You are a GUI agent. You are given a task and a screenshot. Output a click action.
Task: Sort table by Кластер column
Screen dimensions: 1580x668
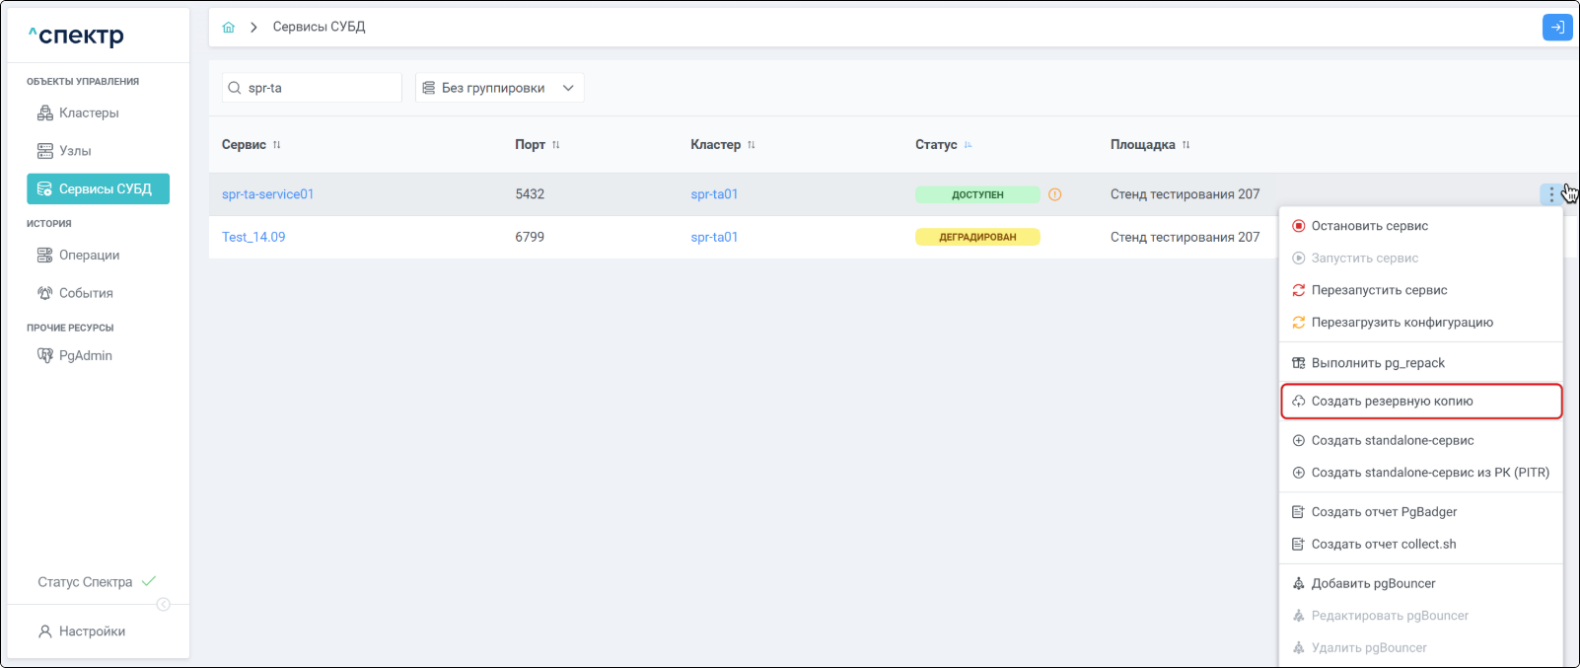coord(751,145)
